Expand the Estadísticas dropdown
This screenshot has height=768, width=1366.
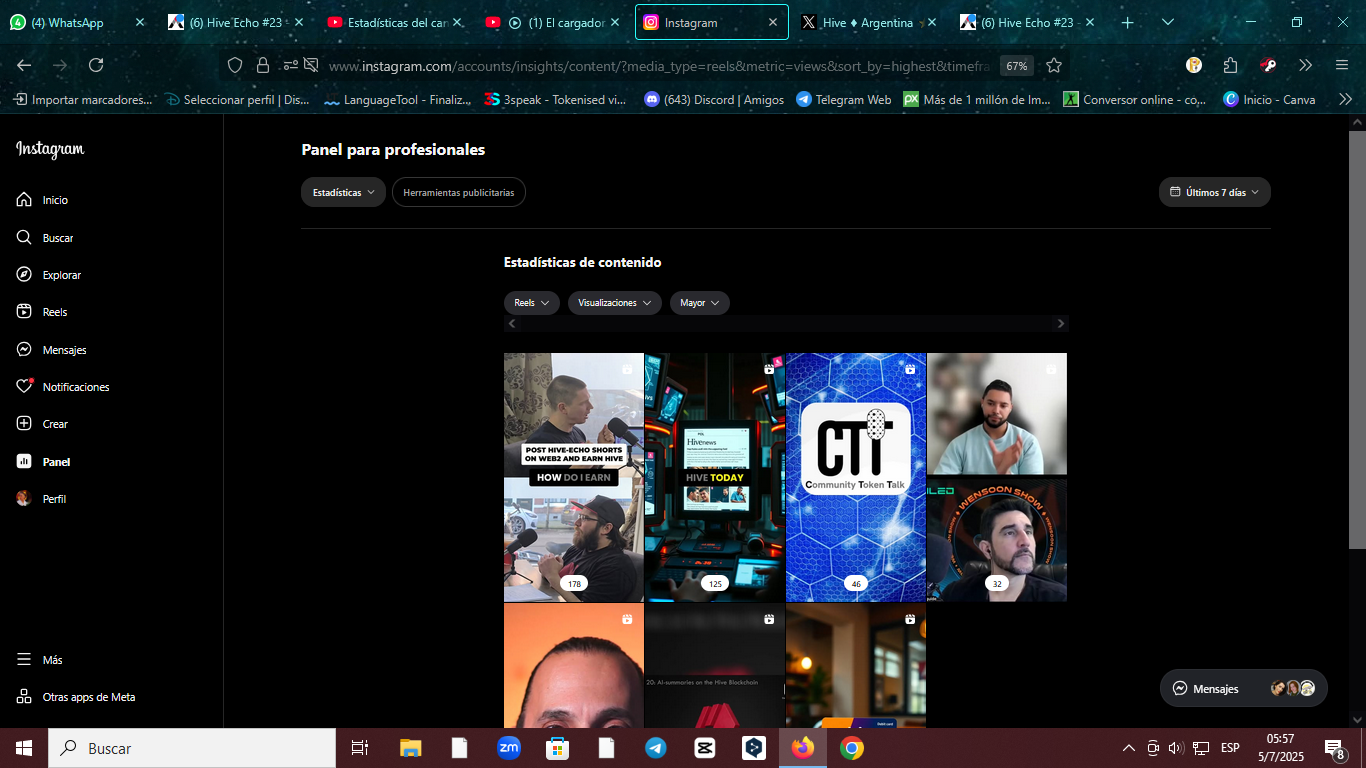(343, 192)
